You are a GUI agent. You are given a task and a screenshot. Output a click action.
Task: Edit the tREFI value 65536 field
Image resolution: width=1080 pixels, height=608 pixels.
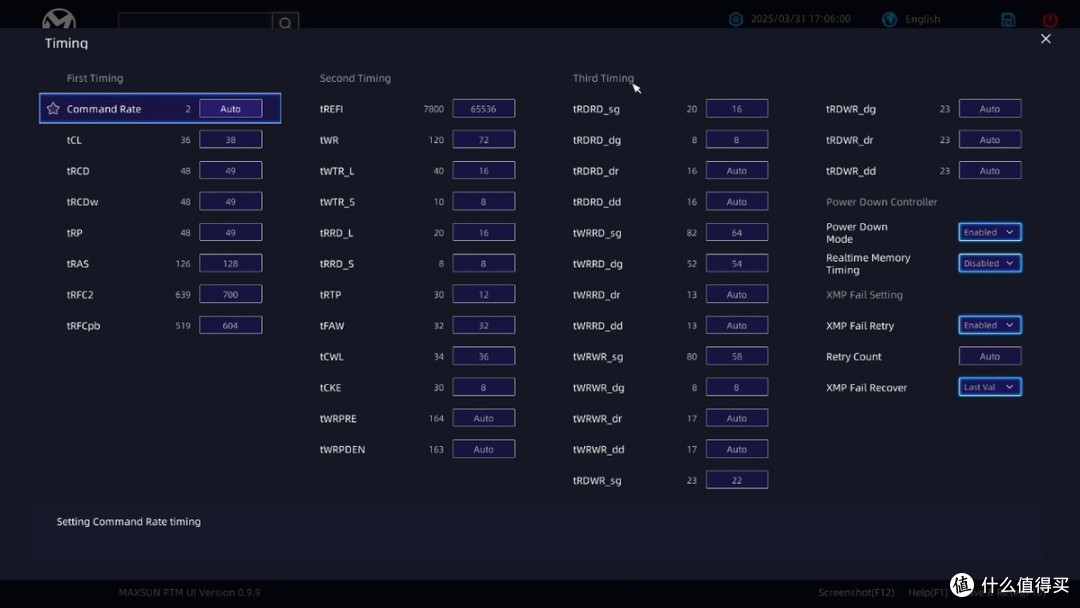(x=484, y=109)
